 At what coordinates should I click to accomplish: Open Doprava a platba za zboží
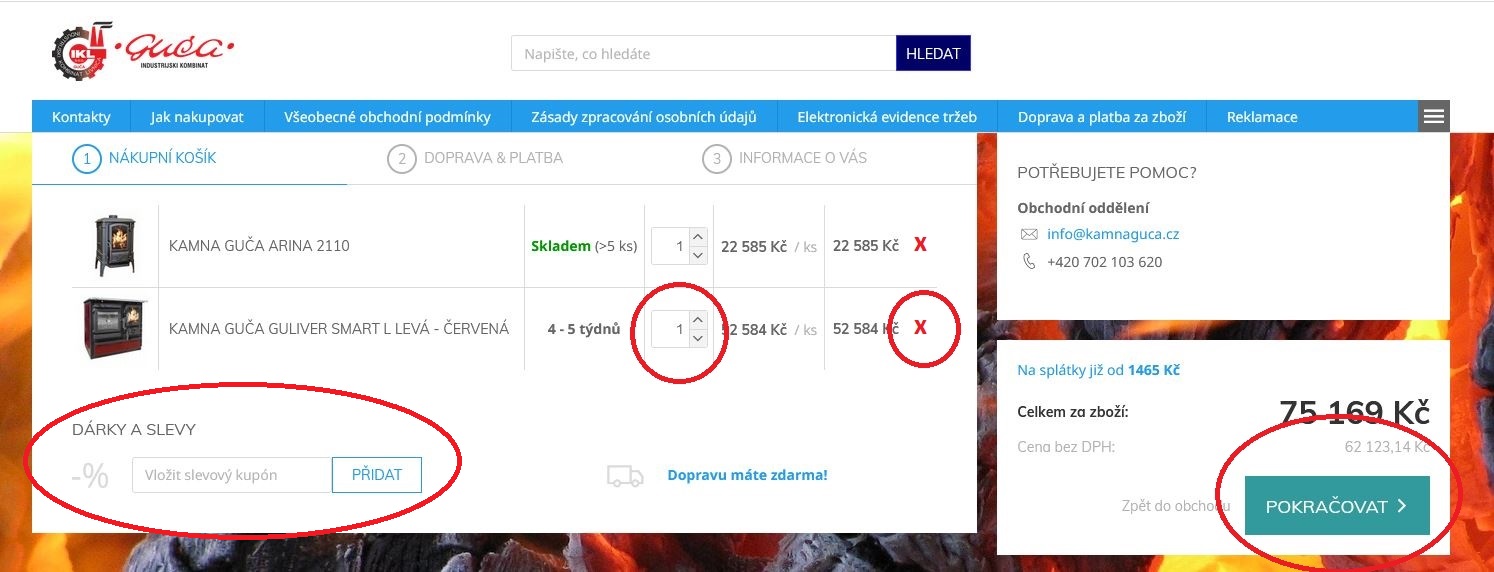1102,117
